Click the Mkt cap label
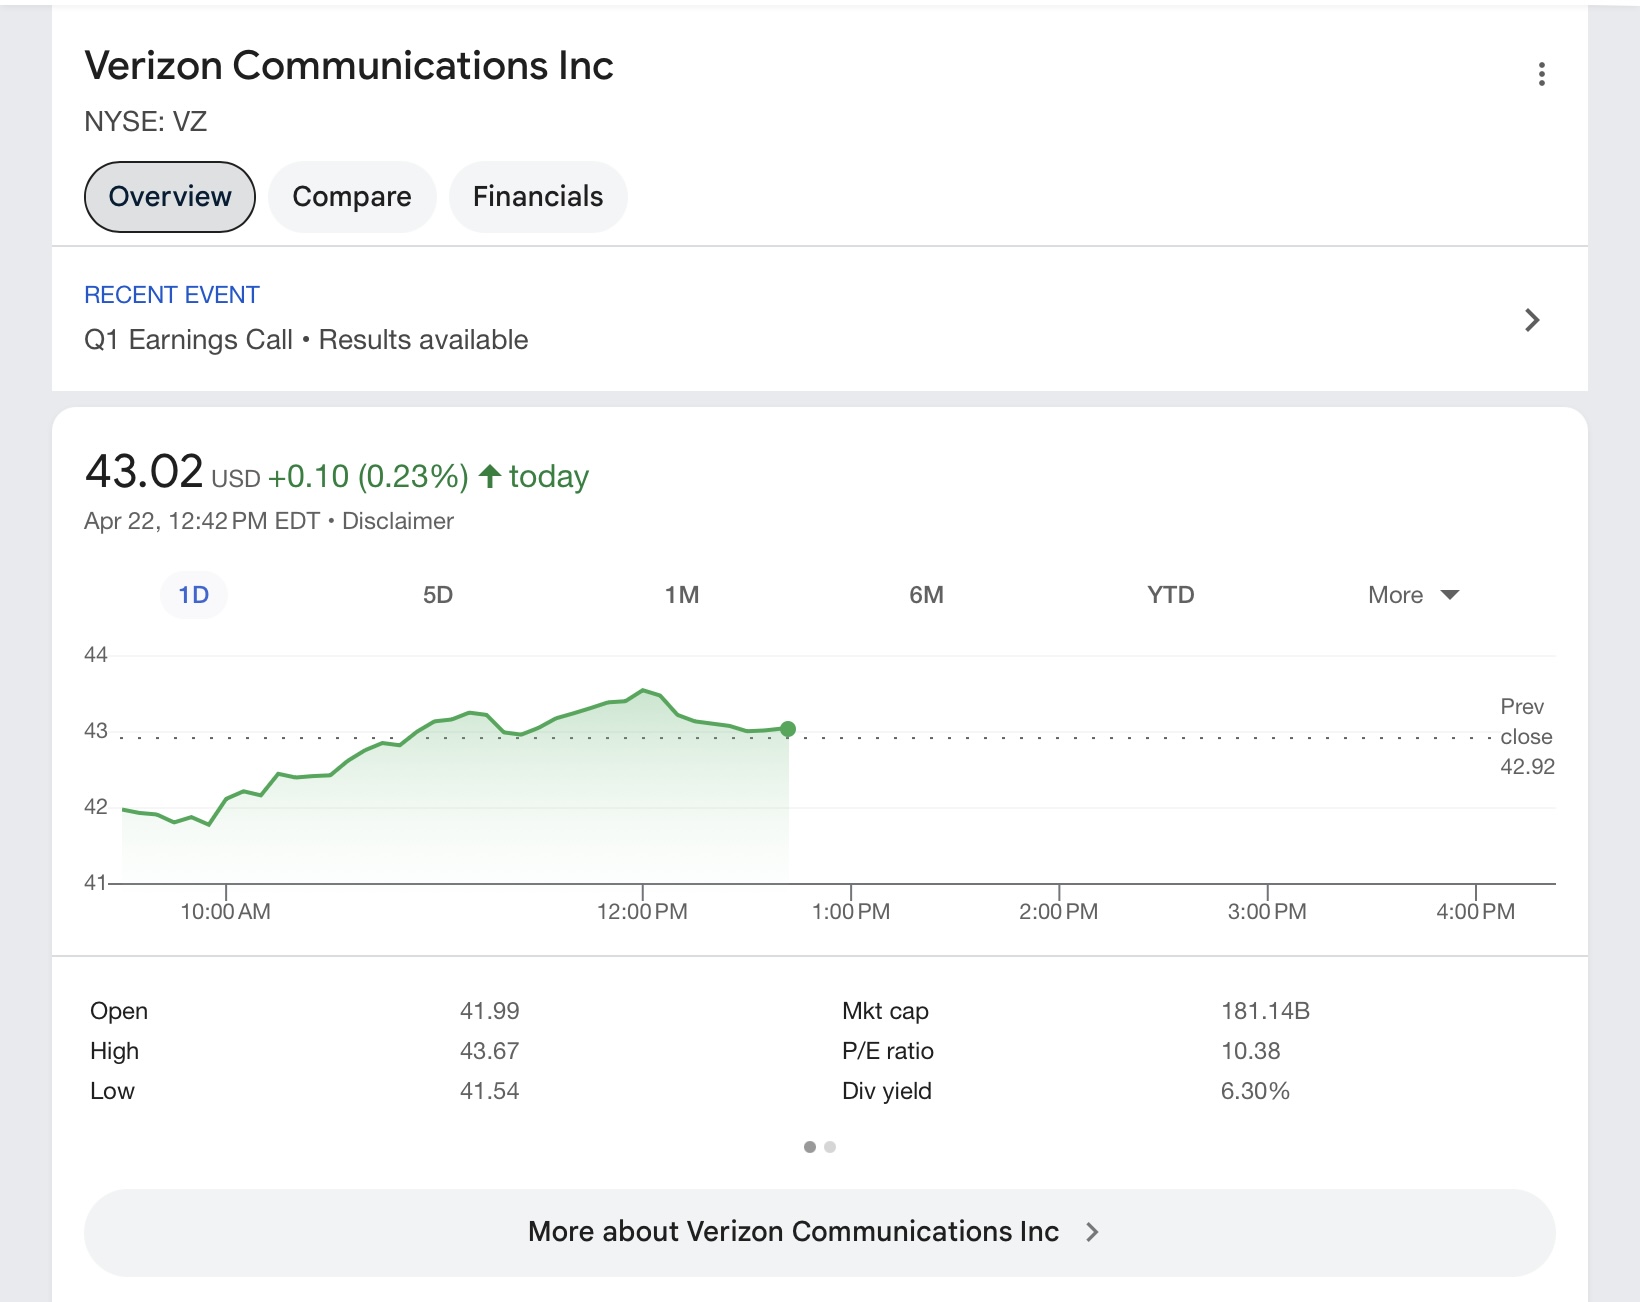The image size is (1640, 1302). pyautogui.click(x=886, y=1011)
